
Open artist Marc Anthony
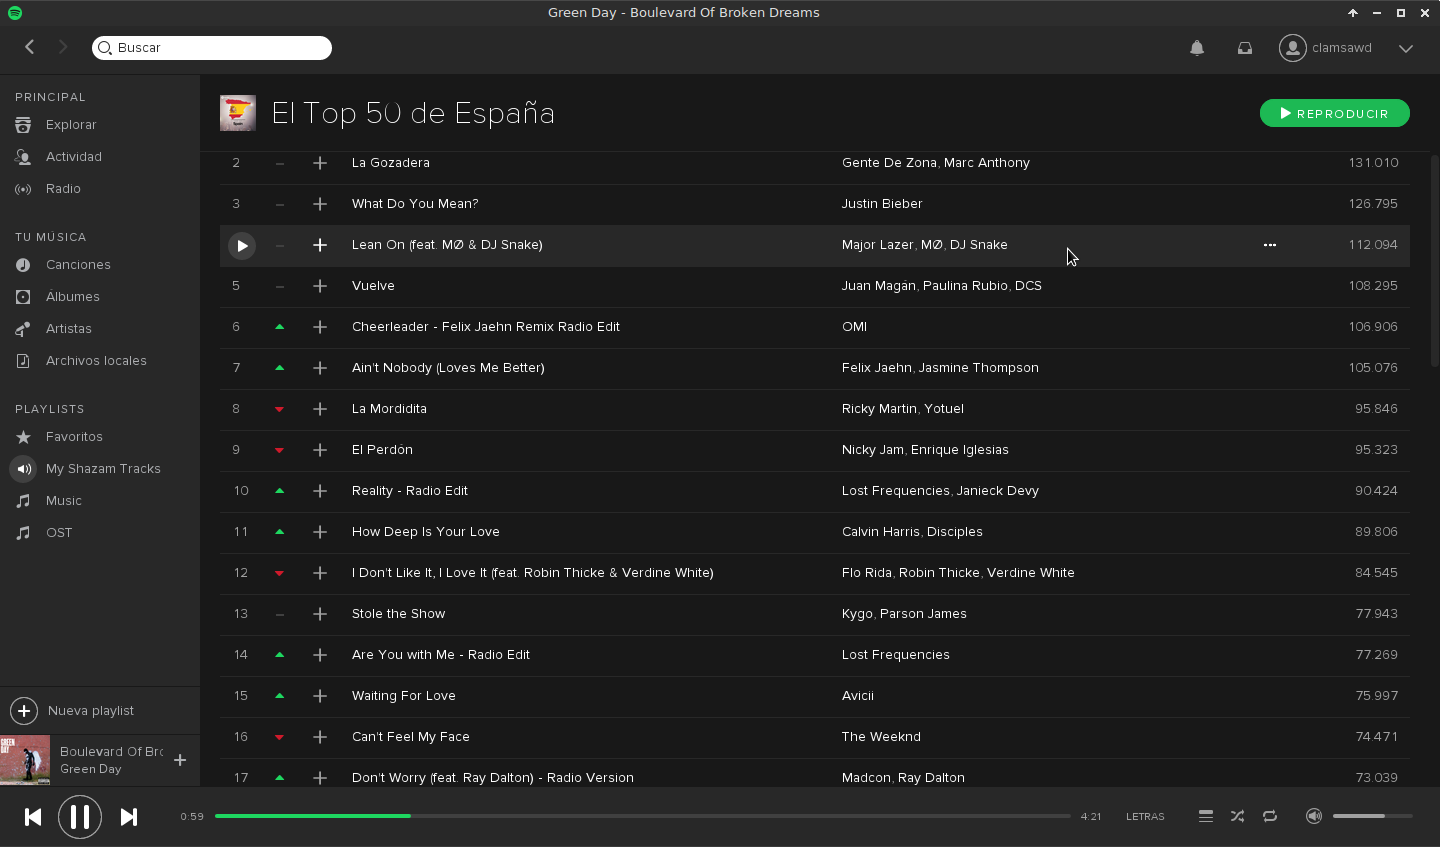[987, 163]
